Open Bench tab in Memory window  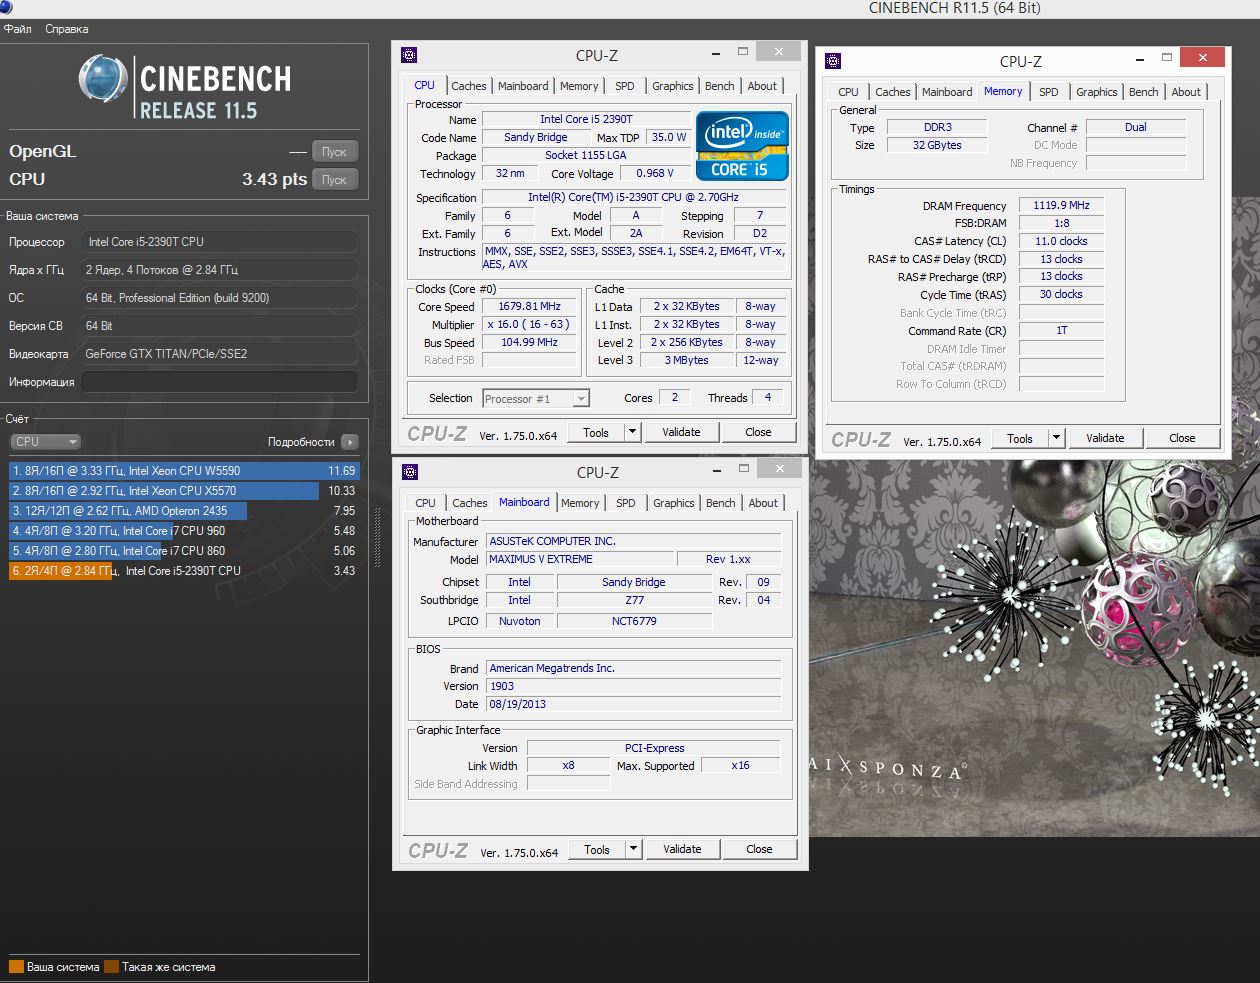(1144, 92)
